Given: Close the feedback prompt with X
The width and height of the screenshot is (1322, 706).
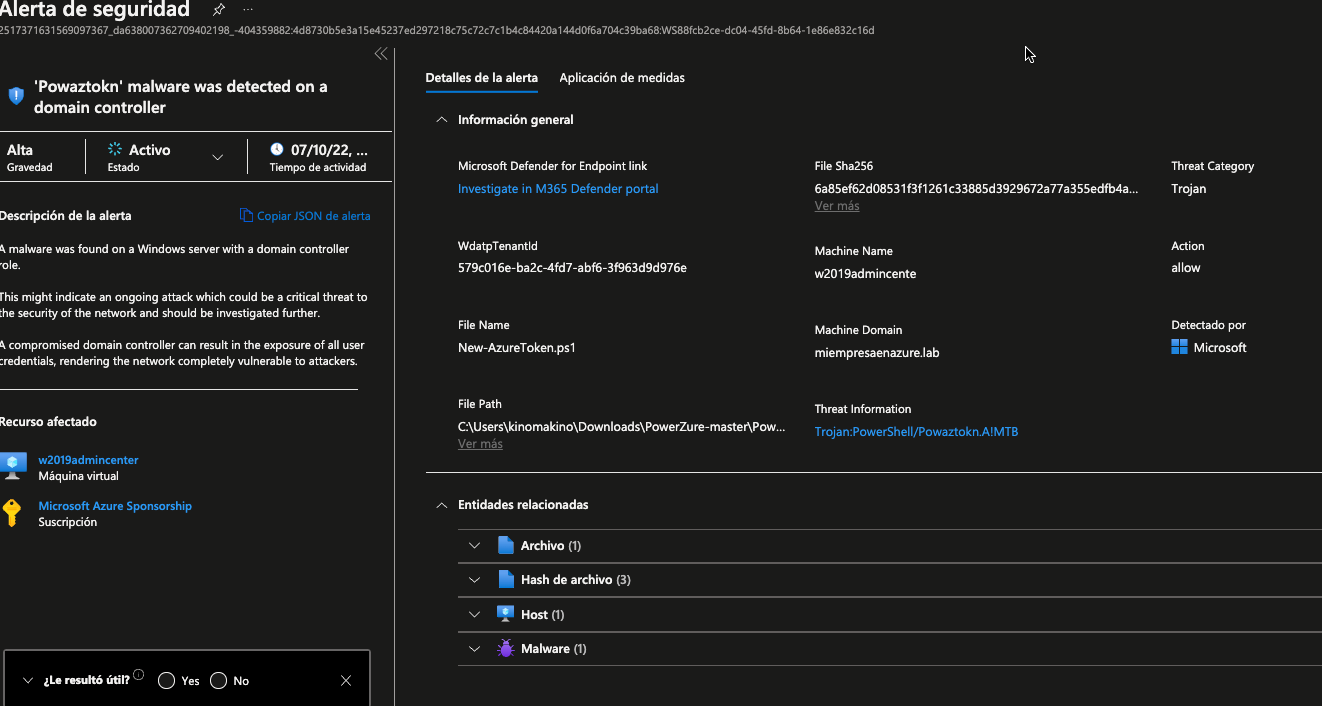Looking at the screenshot, I should 346,681.
